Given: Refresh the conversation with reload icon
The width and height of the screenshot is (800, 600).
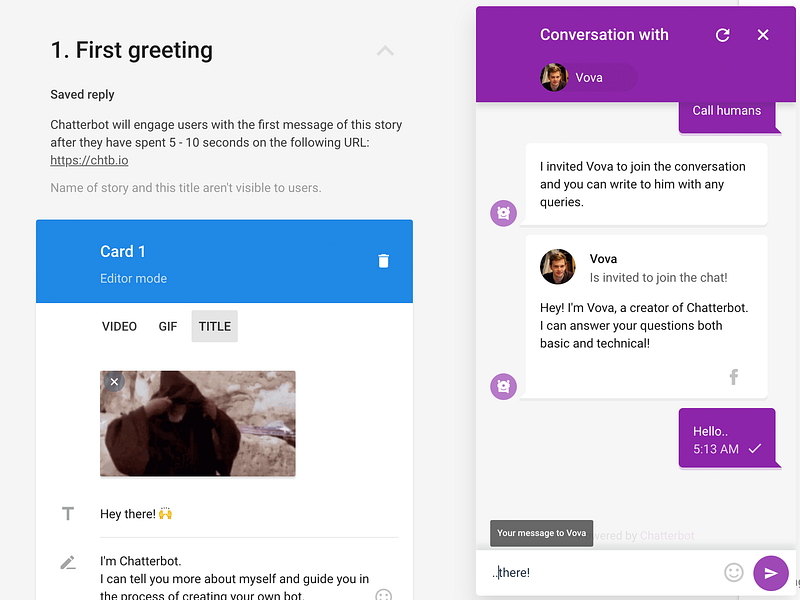Looking at the screenshot, I should (722, 35).
